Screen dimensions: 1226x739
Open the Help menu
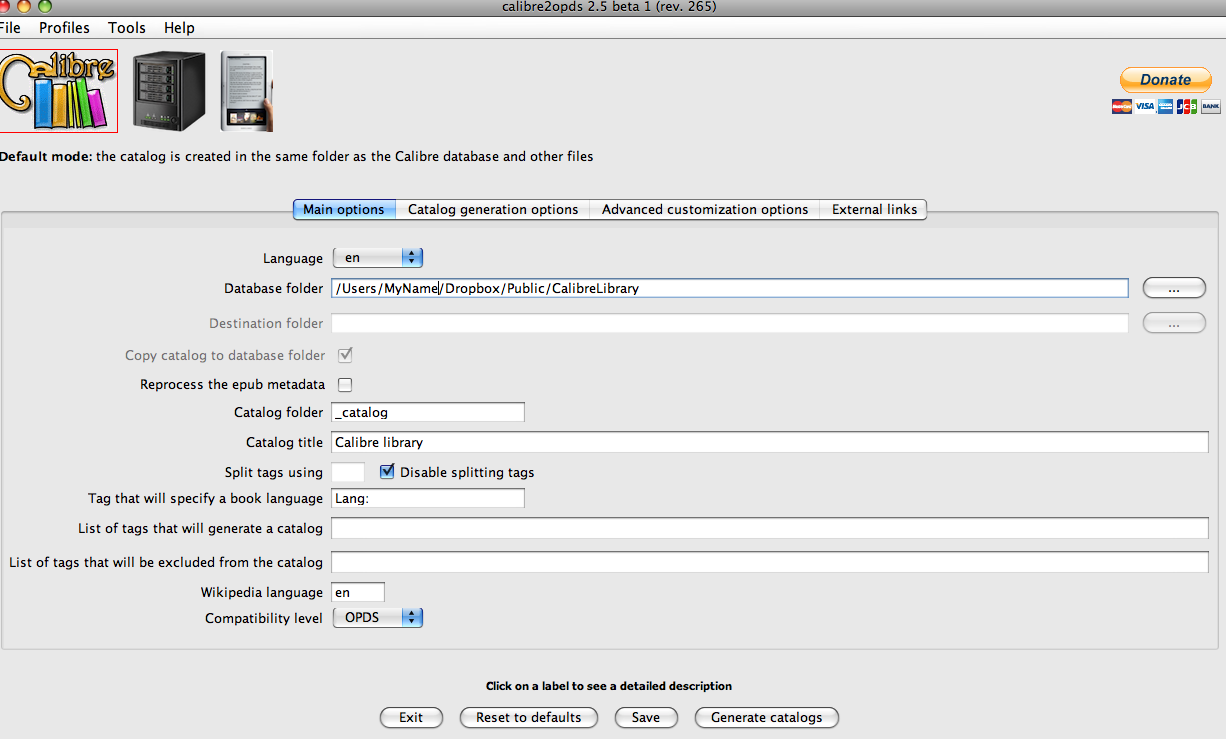pos(179,28)
